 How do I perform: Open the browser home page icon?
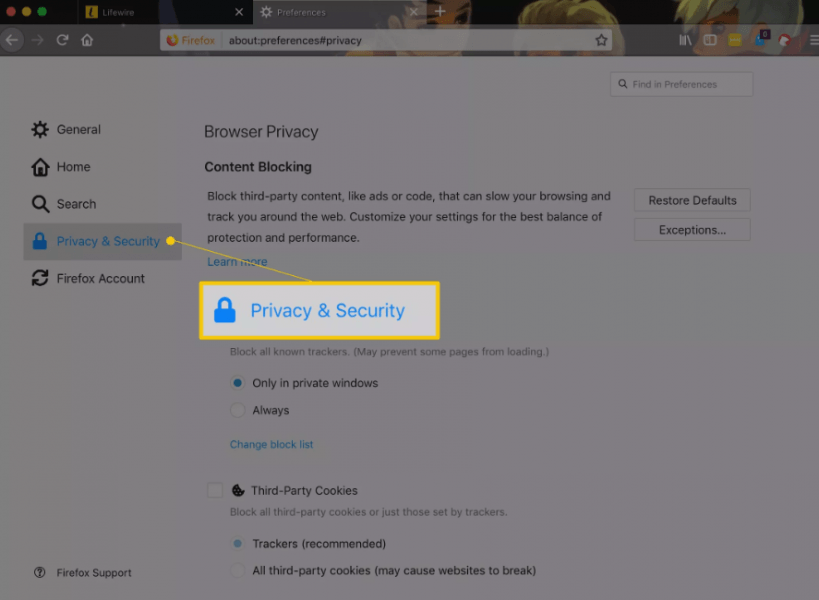tap(87, 40)
